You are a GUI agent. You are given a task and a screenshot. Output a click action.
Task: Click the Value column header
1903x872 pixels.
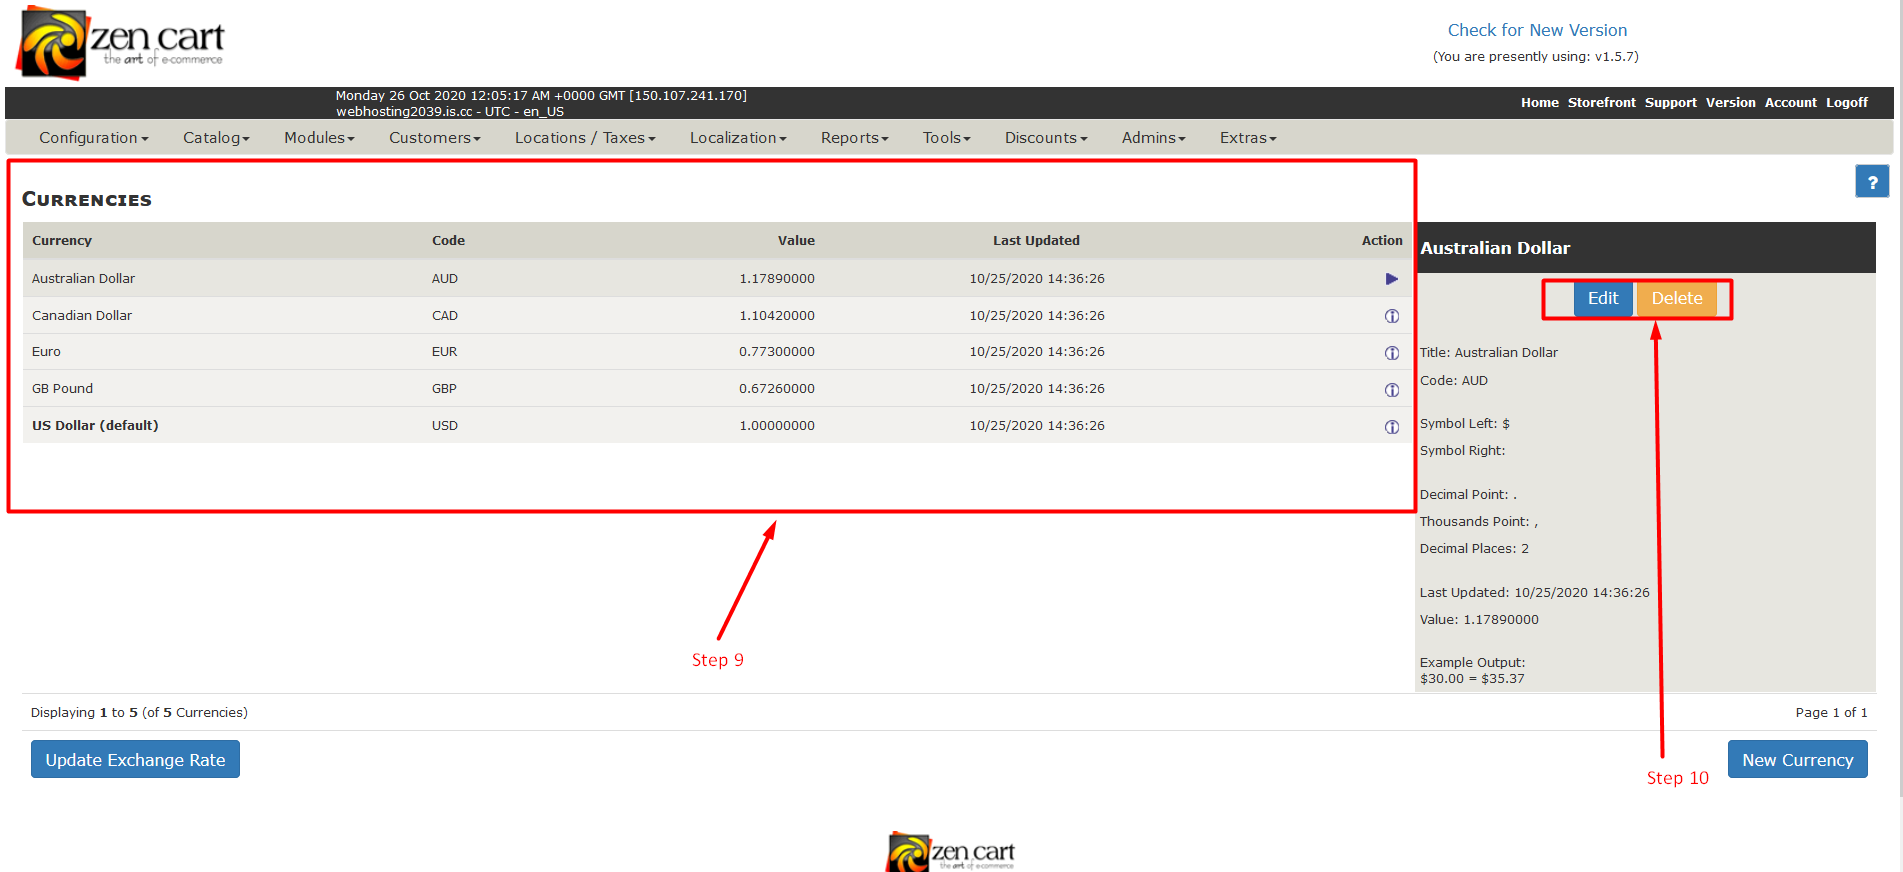pos(796,241)
